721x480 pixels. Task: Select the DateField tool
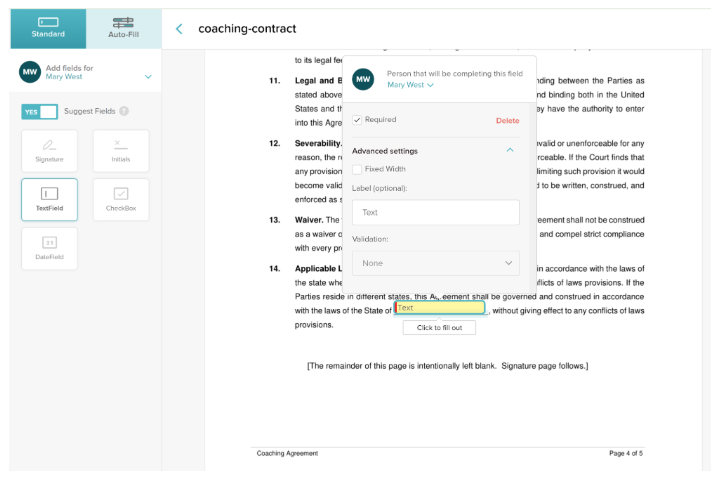click(x=49, y=248)
